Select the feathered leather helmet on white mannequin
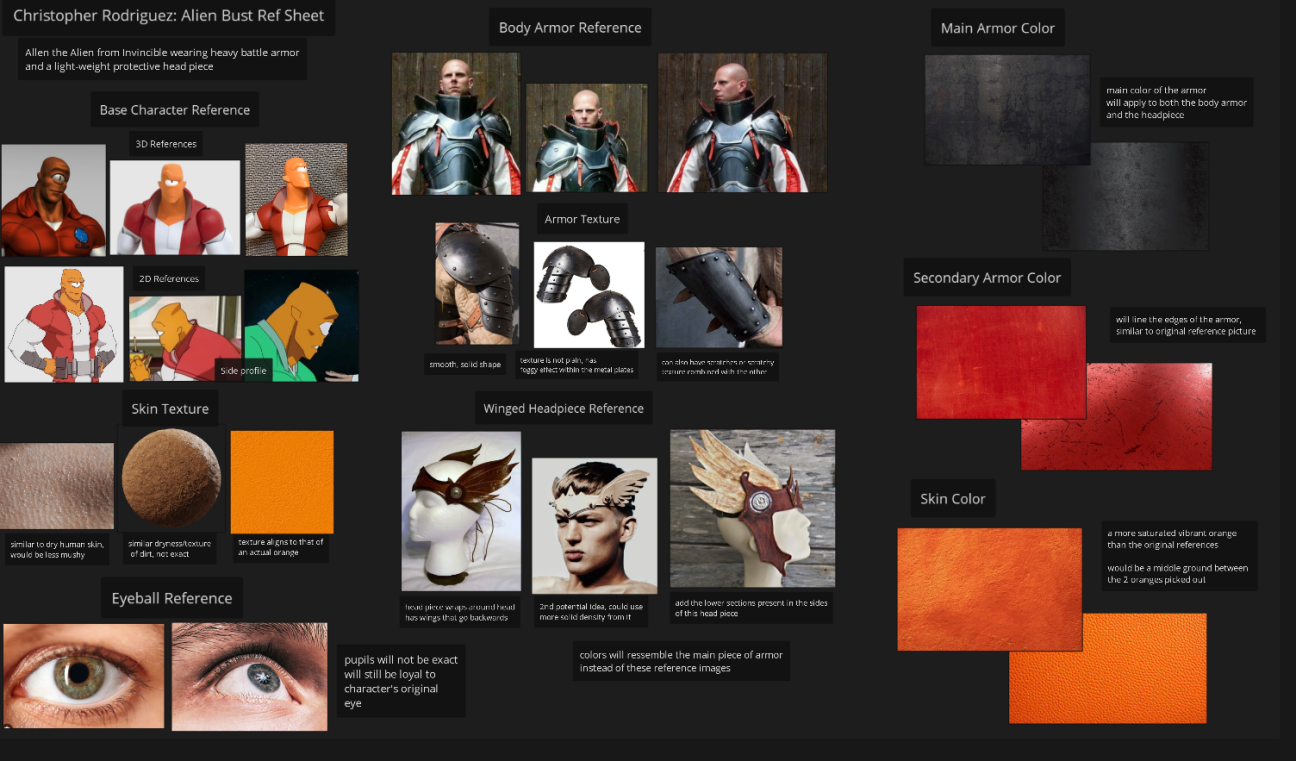1296x761 pixels. tap(752, 508)
